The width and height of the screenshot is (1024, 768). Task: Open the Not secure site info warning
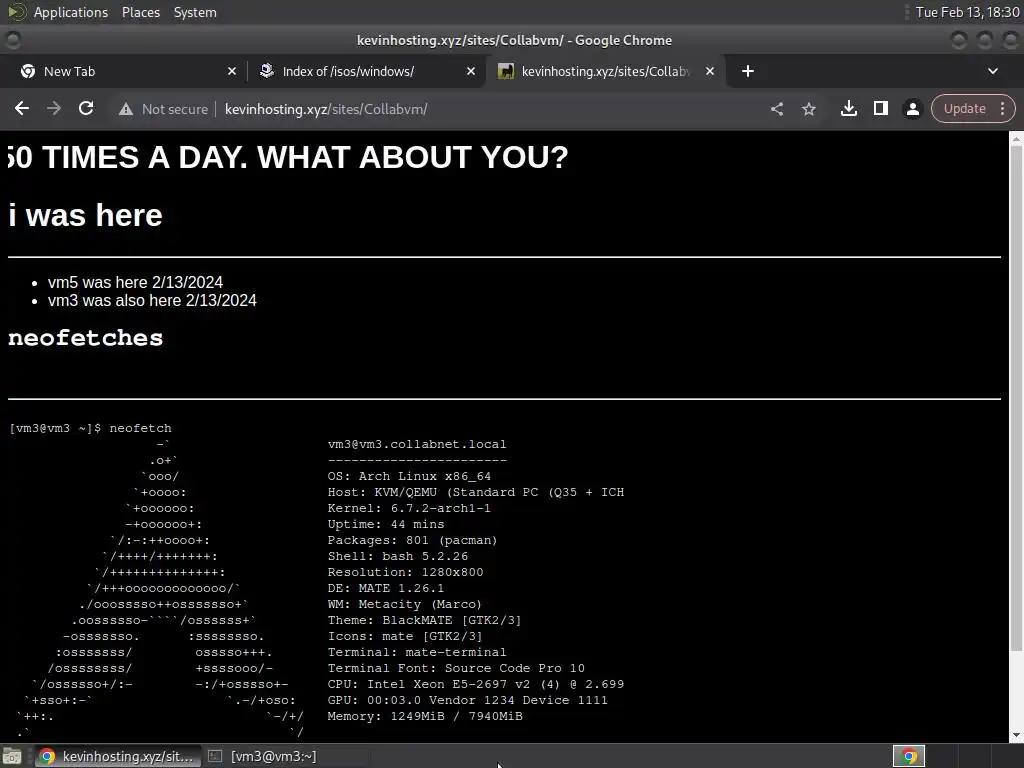(163, 109)
